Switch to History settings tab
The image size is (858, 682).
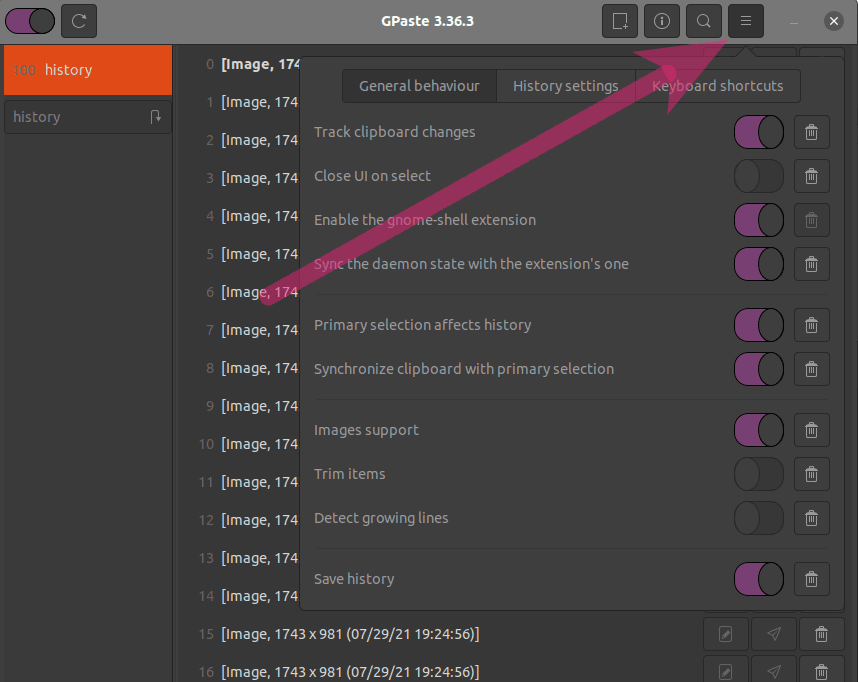(565, 86)
